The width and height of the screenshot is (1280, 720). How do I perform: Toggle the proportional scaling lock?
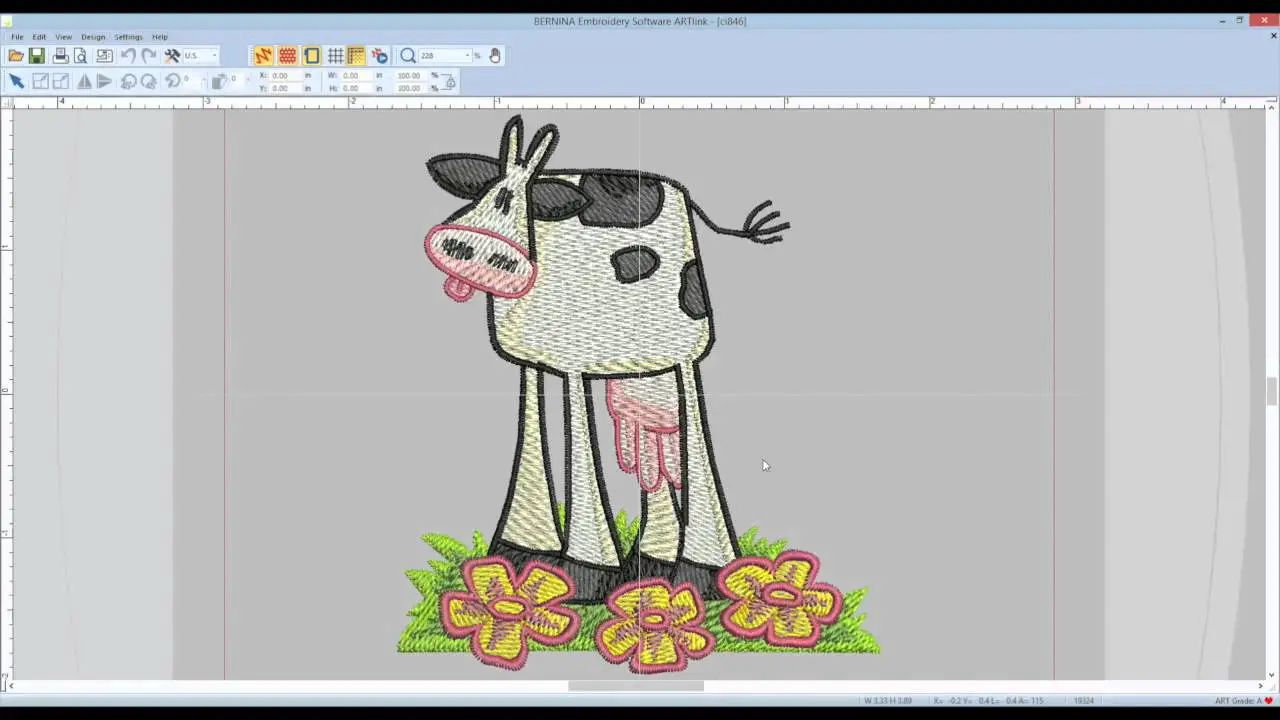pyautogui.click(x=449, y=82)
